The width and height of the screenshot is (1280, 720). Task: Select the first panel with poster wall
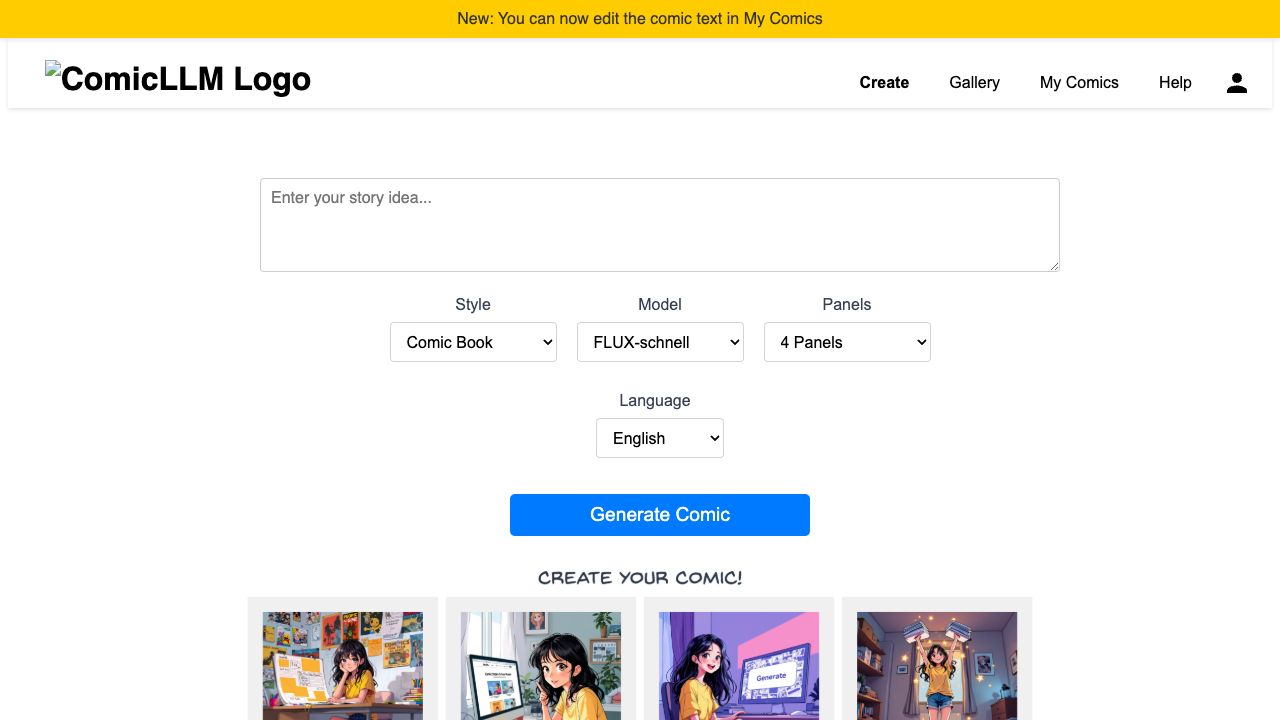point(343,665)
